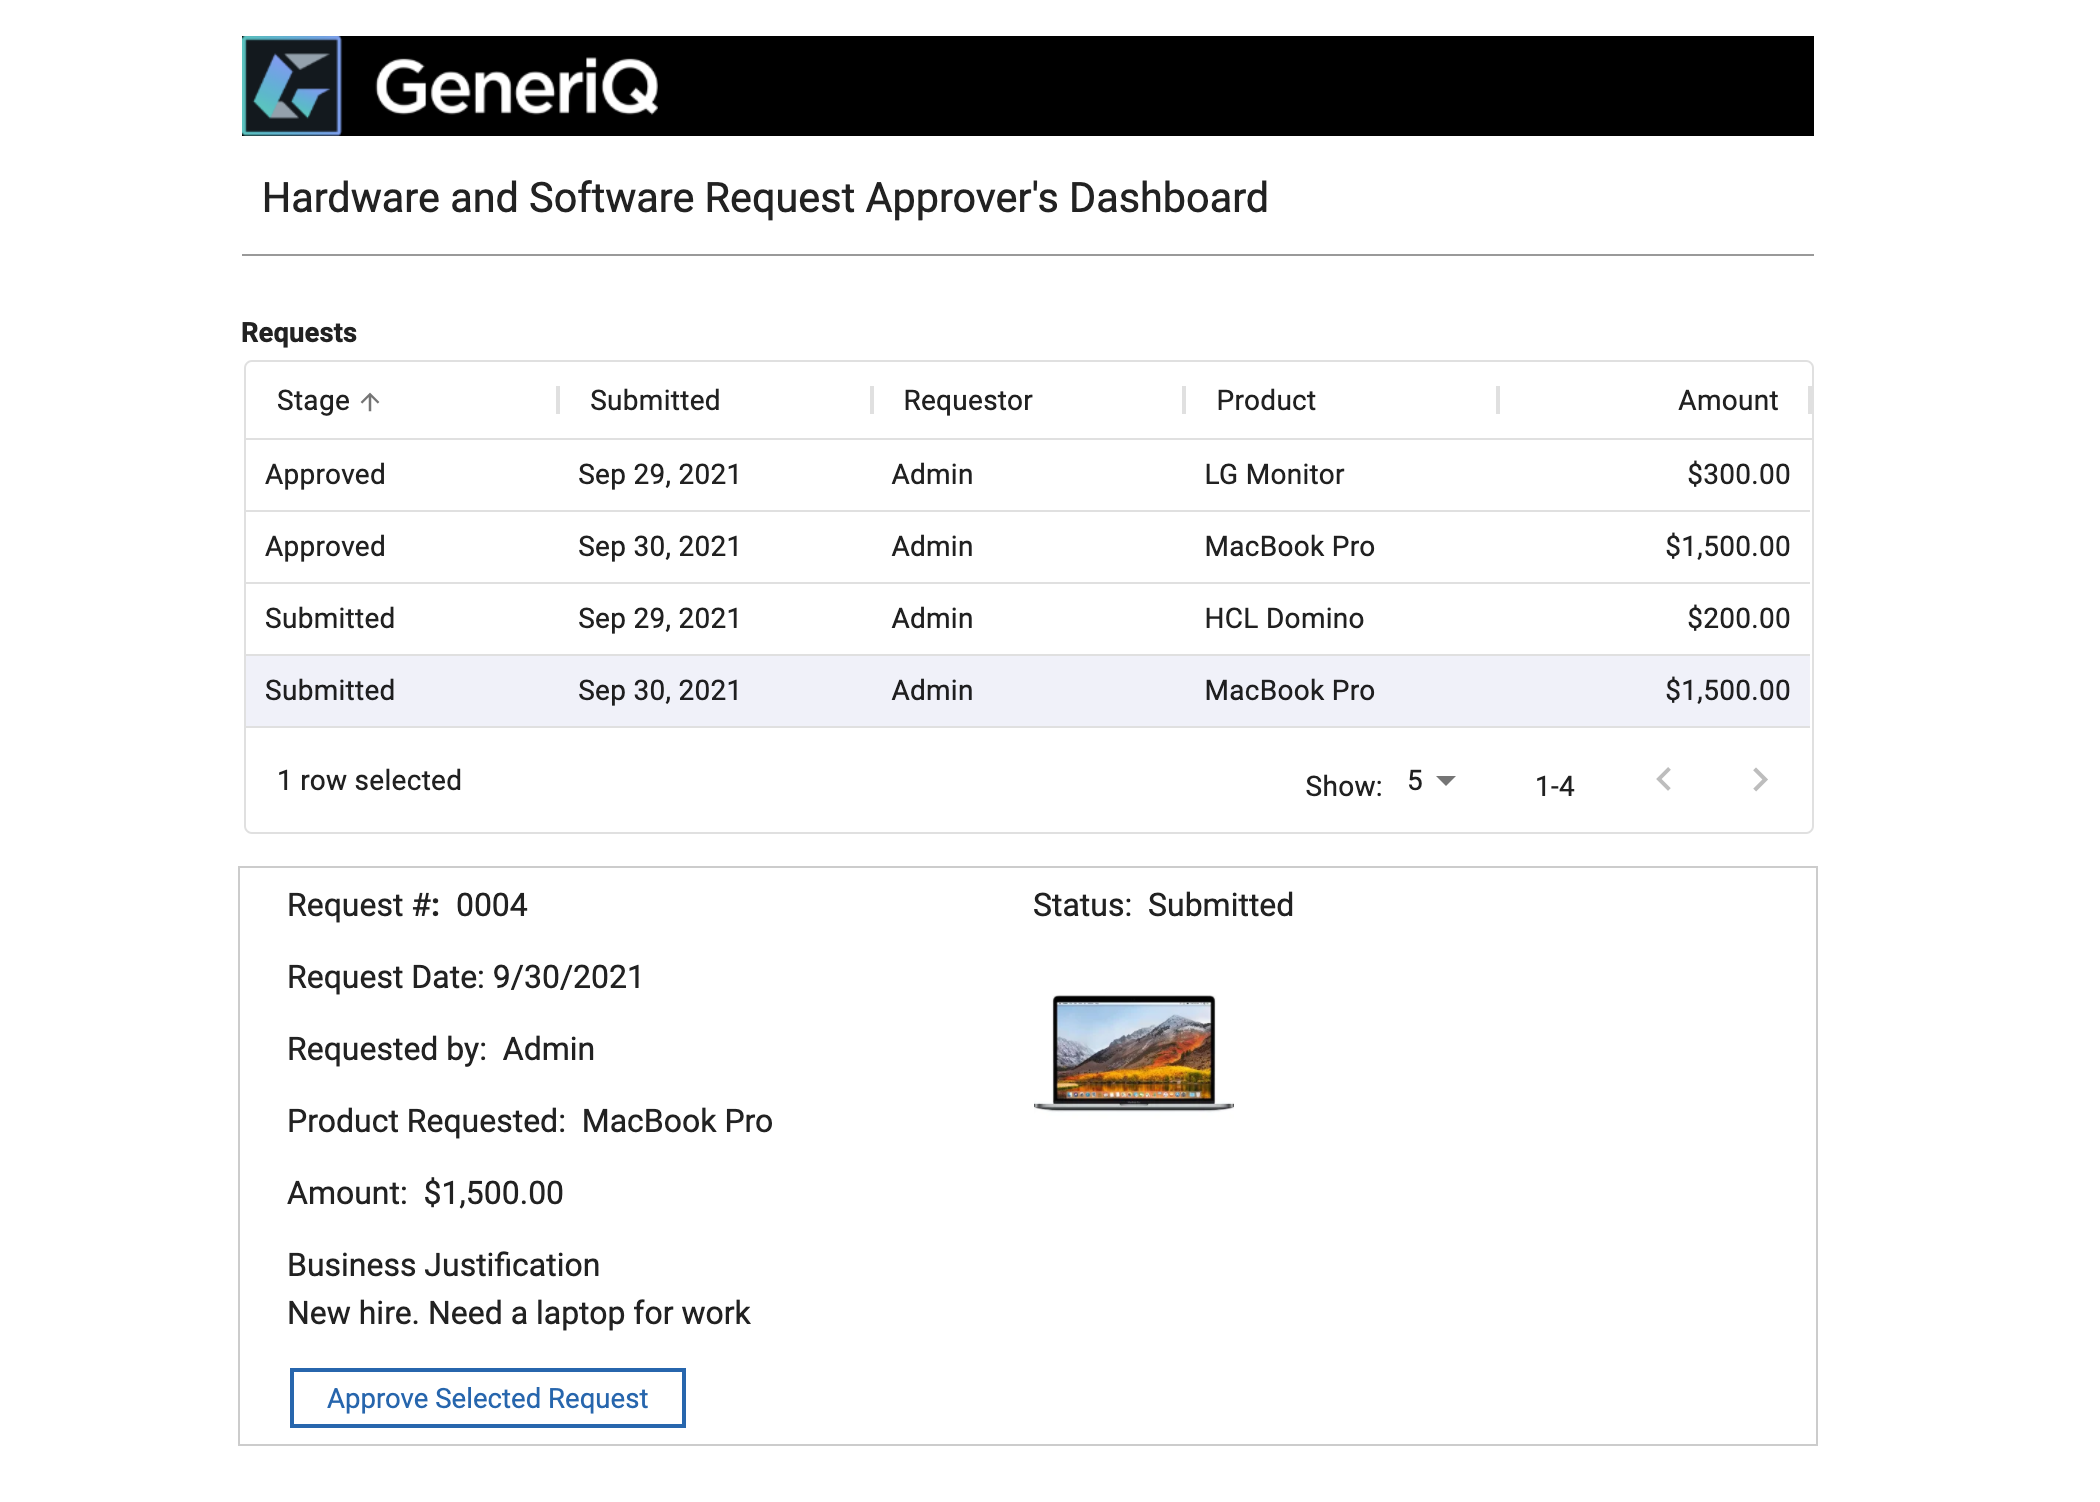Image resolution: width=2100 pixels, height=1502 pixels.
Task: Click the Status: Submitted text
Action: (x=1163, y=906)
